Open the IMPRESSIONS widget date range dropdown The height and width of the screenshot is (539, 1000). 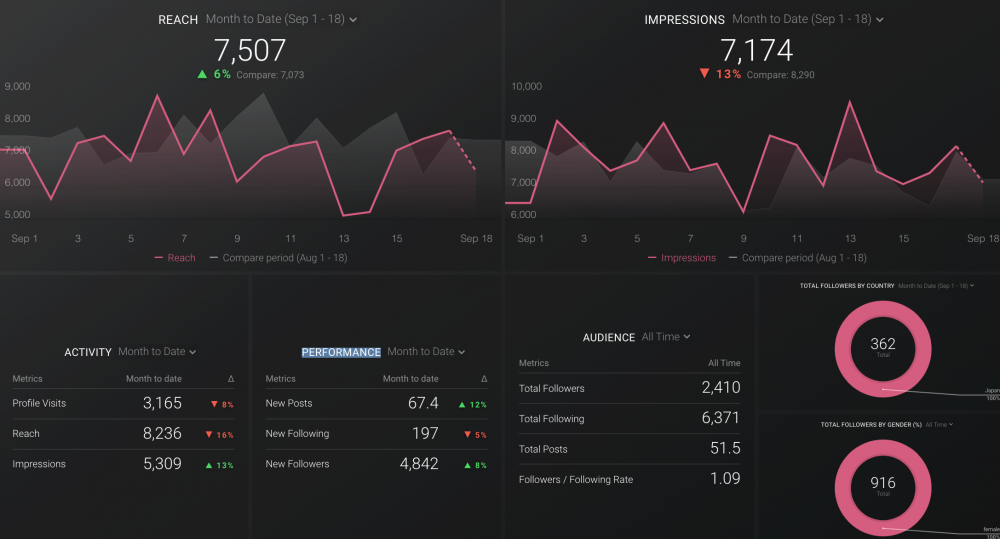tap(808, 19)
